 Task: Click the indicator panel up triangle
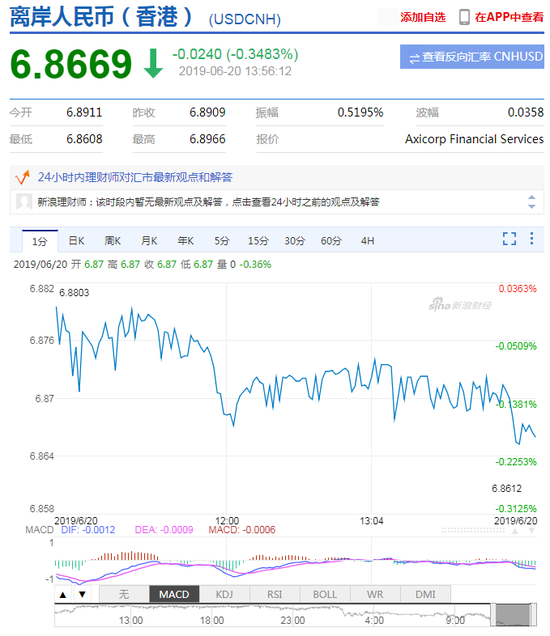pyautogui.click(x=63, y=595)
